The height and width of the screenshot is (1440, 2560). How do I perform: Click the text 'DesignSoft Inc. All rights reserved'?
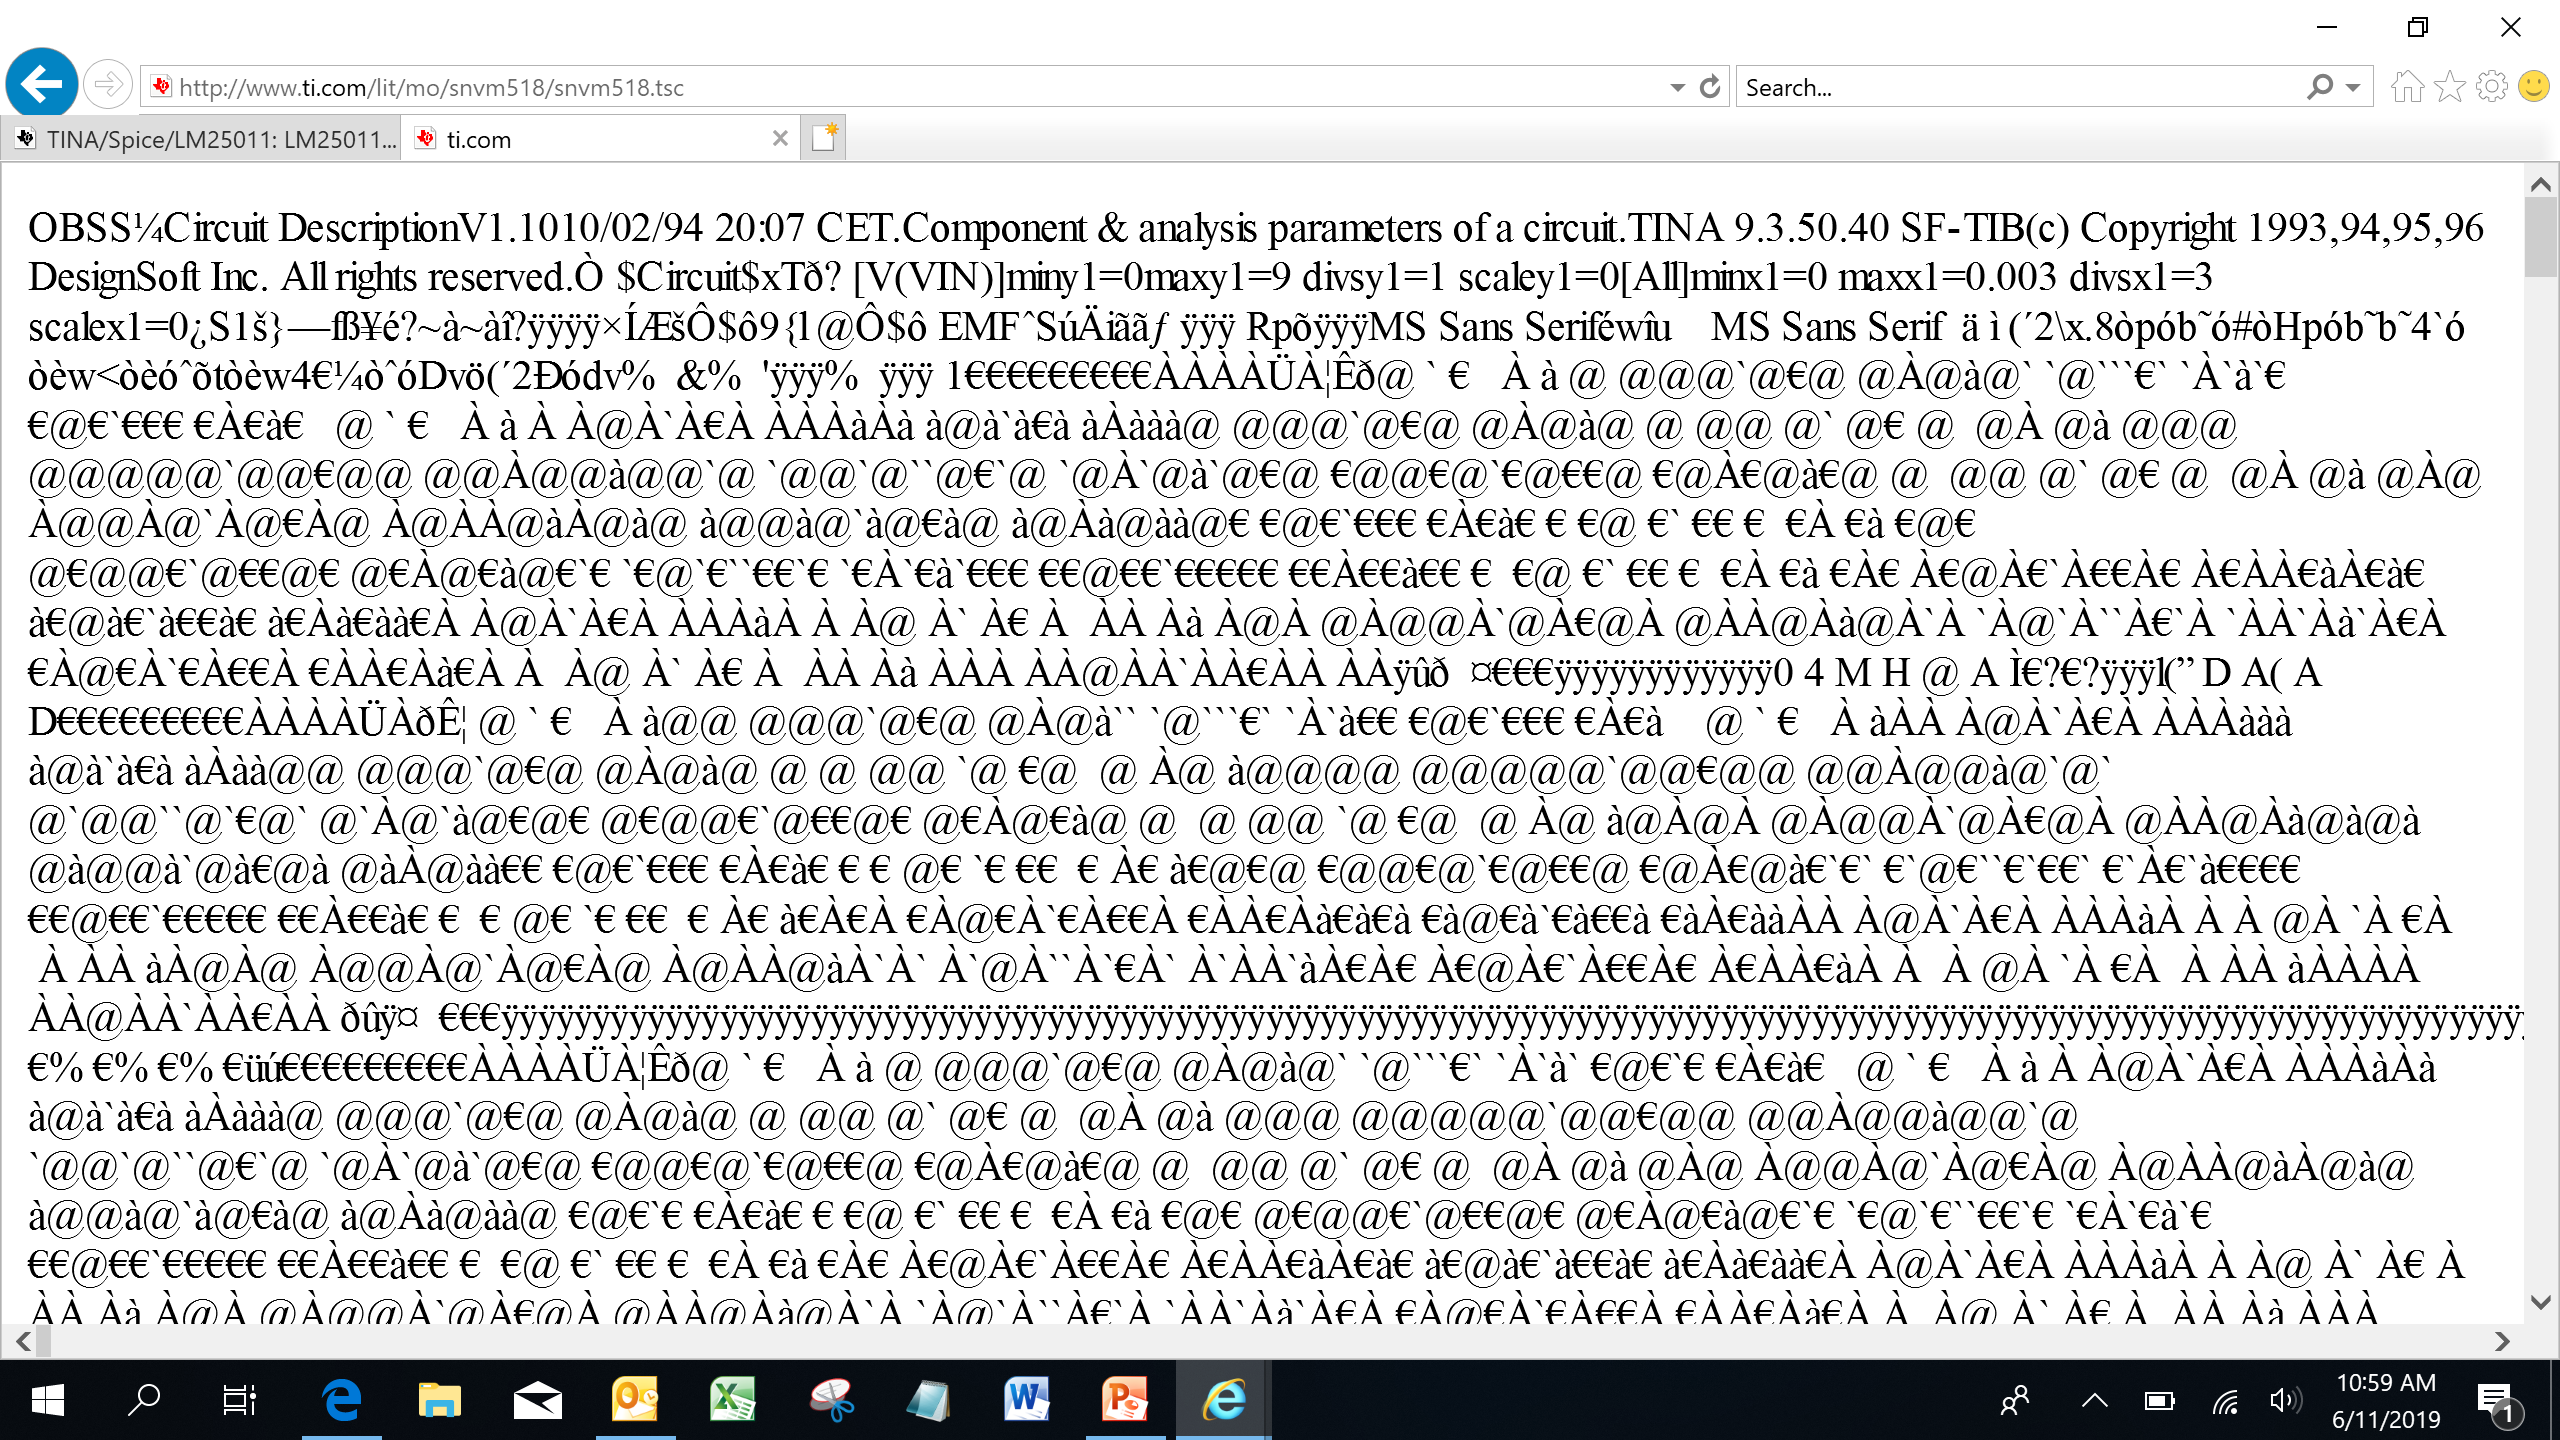301,277
